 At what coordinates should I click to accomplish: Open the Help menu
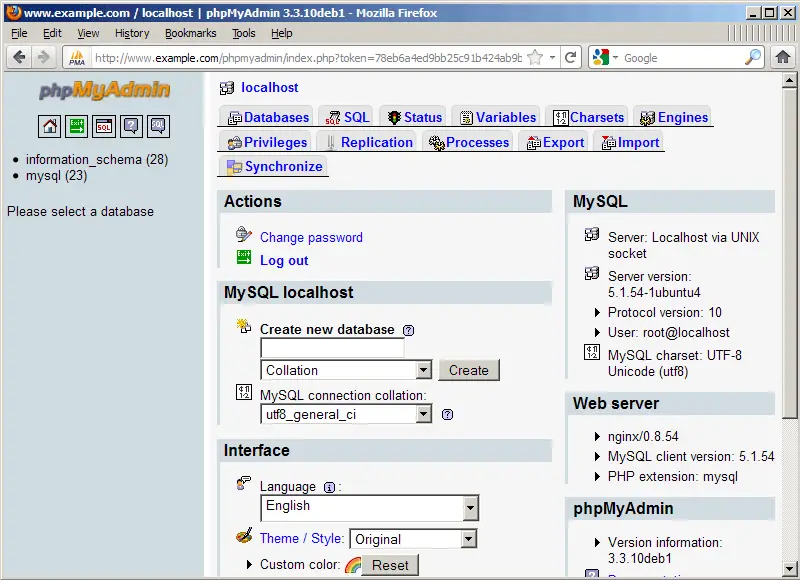tap(281, 33)
